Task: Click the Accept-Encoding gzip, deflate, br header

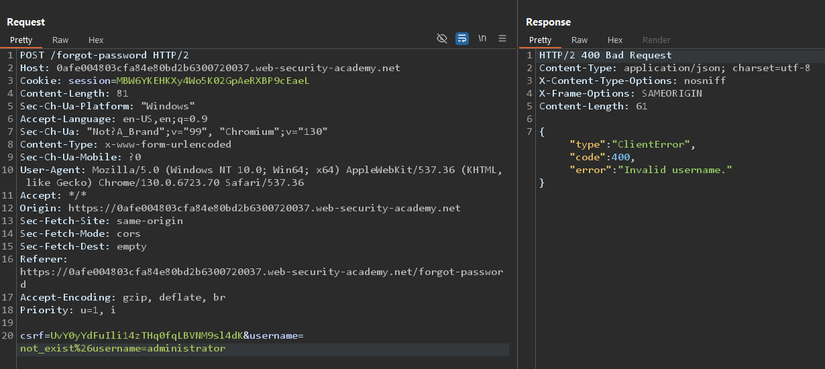Action: point(123,297)
